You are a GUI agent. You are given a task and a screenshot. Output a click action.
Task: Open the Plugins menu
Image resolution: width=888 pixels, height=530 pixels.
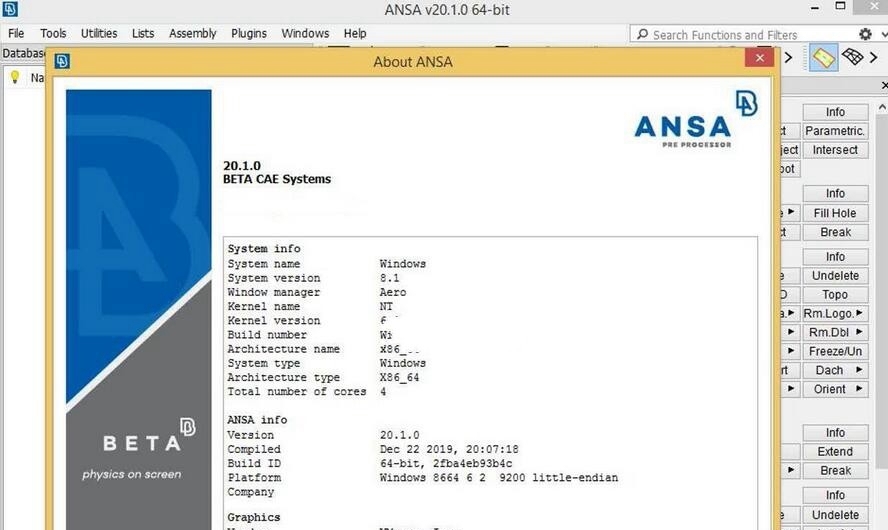[249, 33]
